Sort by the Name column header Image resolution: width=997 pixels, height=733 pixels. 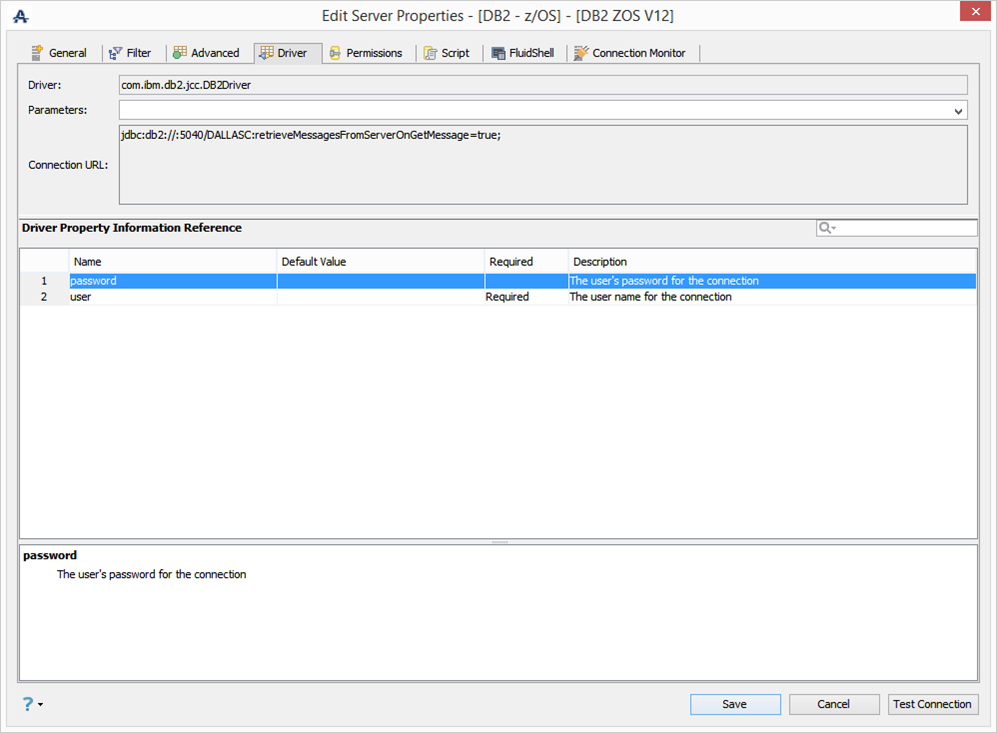[x=172, y=262]
